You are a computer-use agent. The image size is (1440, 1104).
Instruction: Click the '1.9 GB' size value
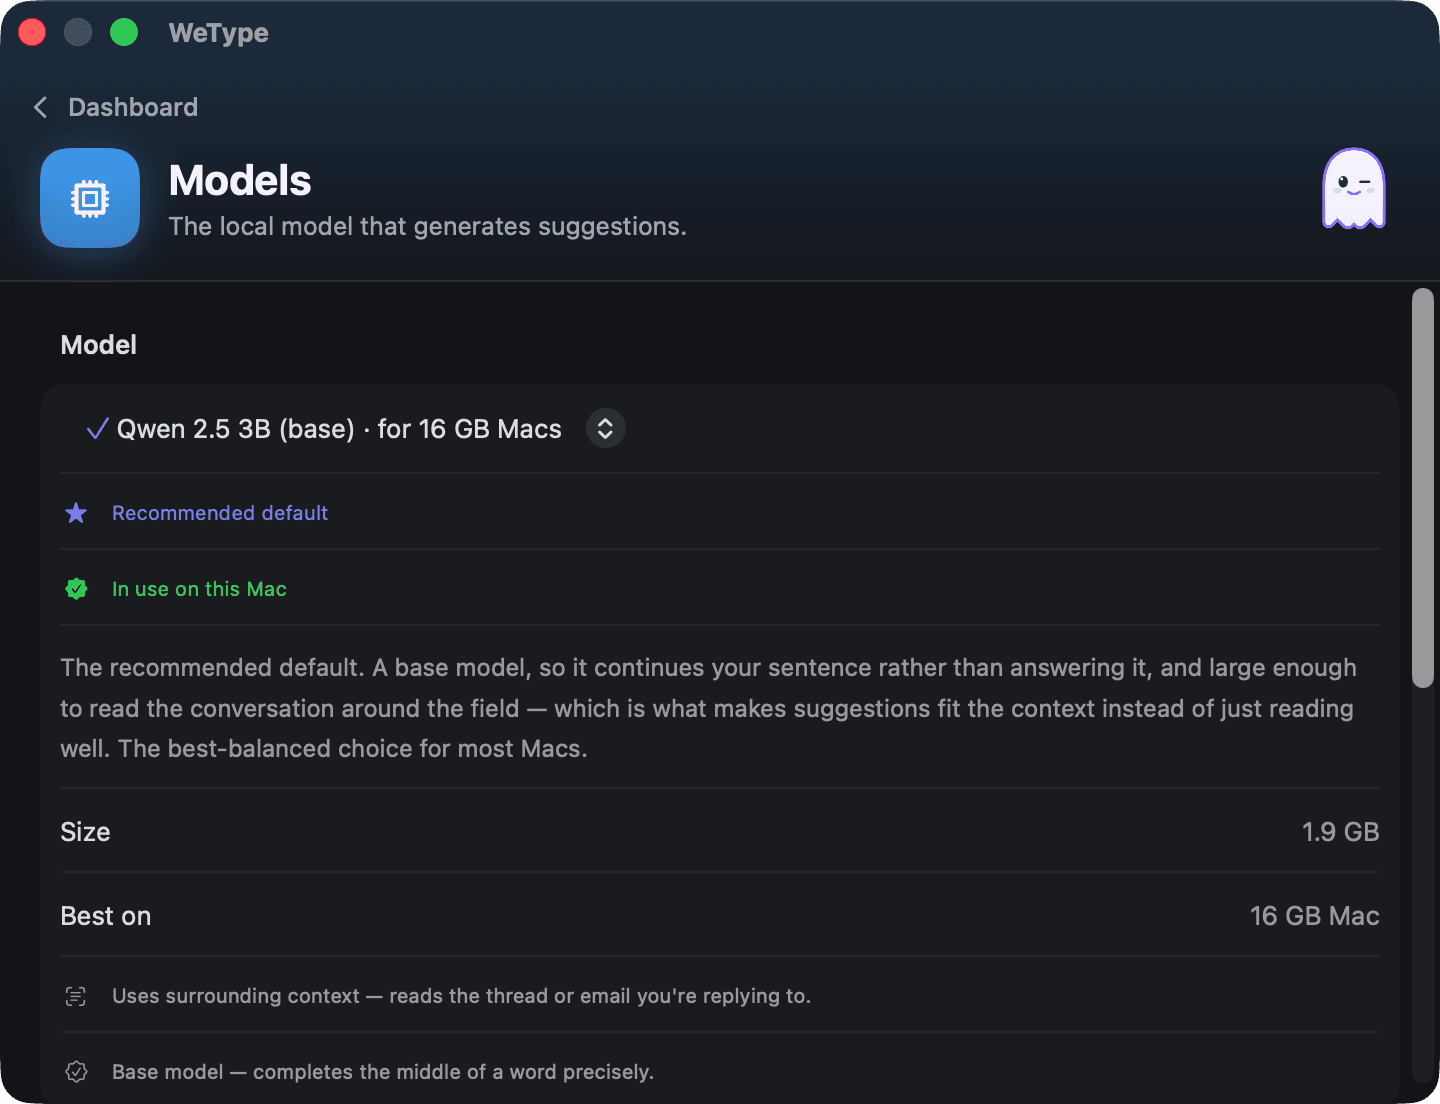click(x=1340, y=832)
